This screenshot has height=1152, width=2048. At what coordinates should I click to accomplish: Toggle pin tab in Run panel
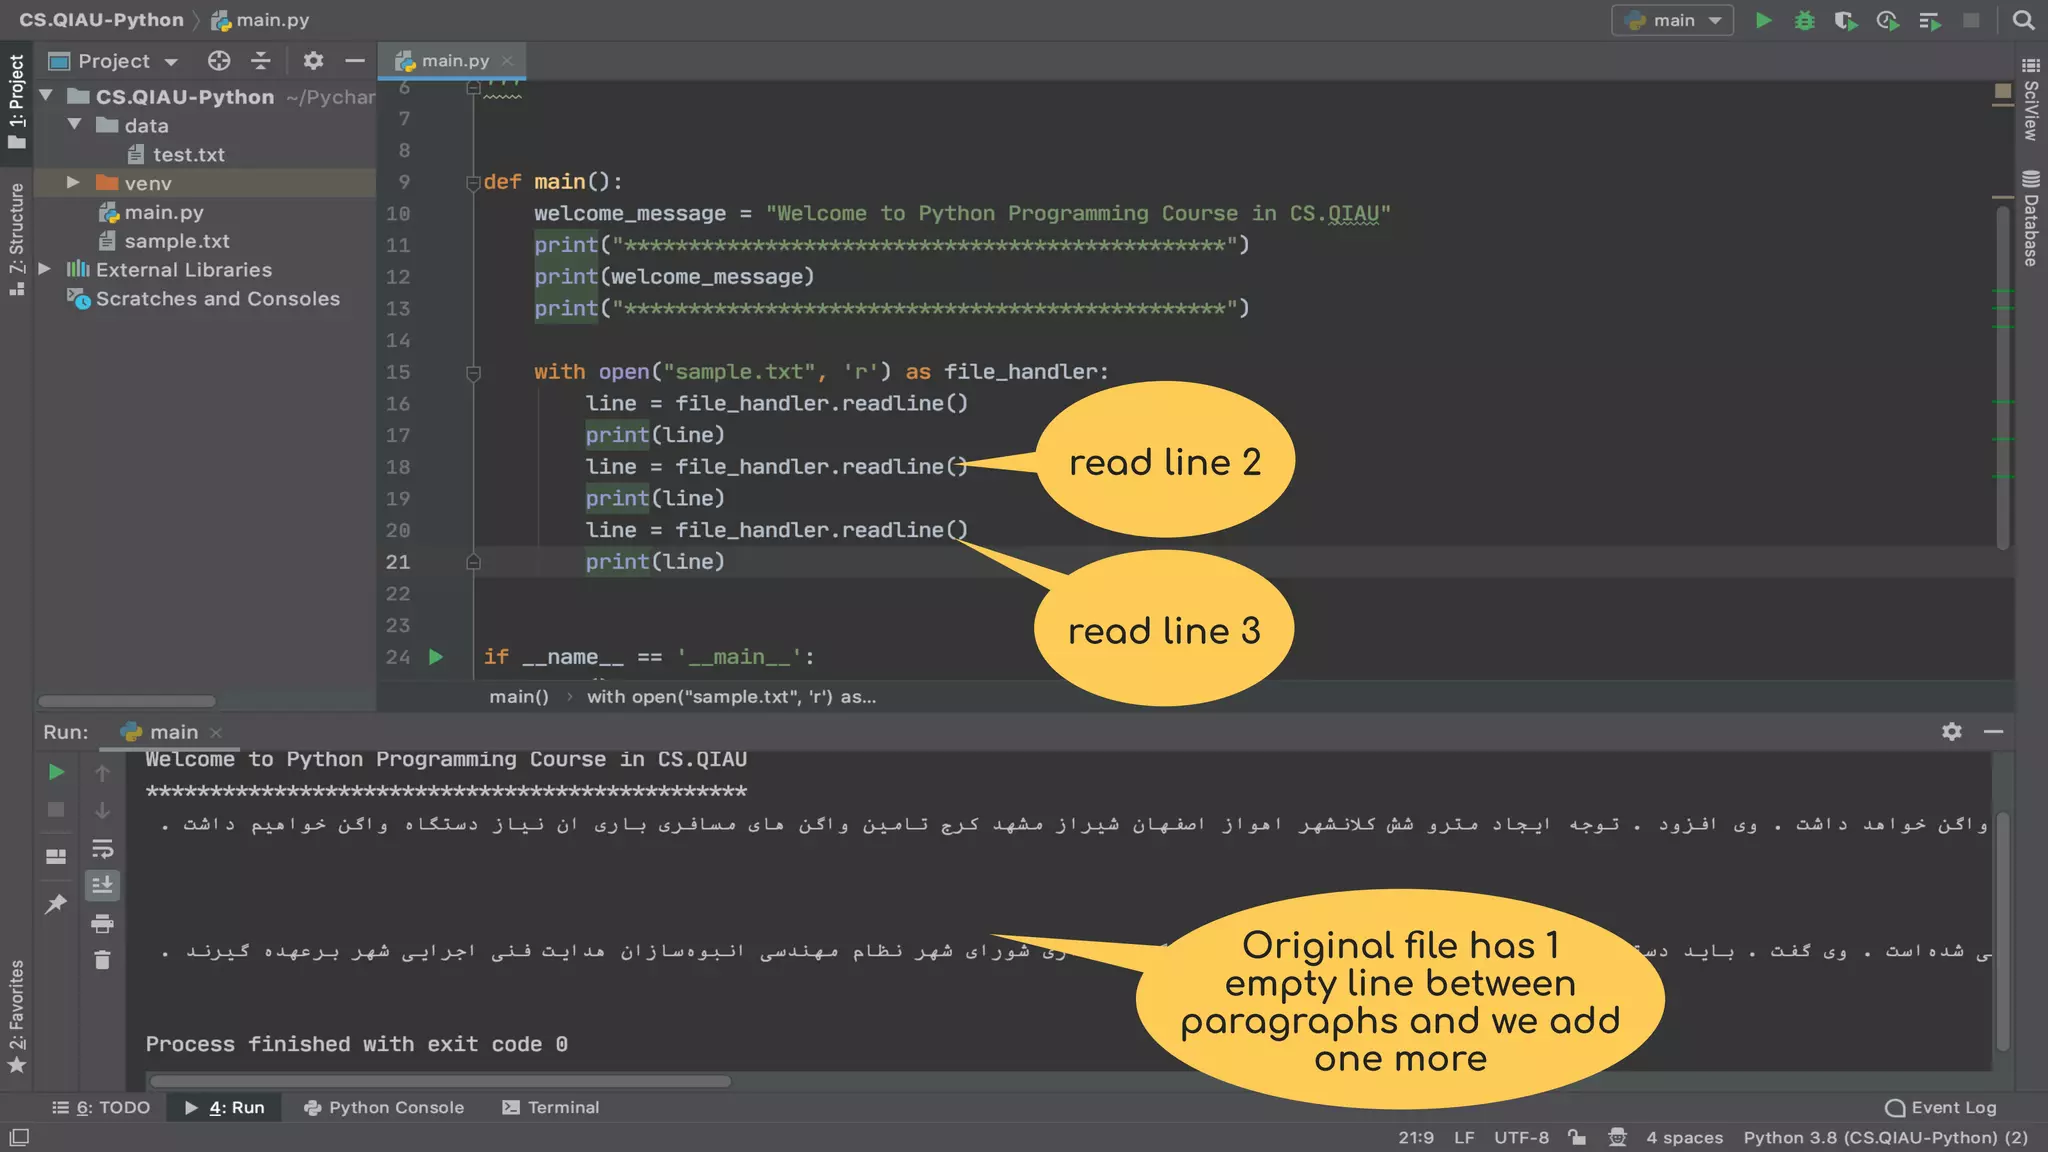pyautogui.click(x=56, y=903)
